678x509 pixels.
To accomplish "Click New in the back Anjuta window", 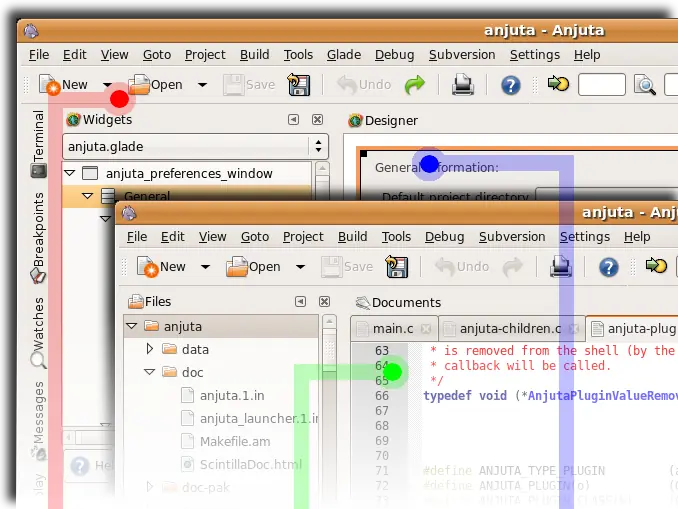I will [x=63, y=84].
